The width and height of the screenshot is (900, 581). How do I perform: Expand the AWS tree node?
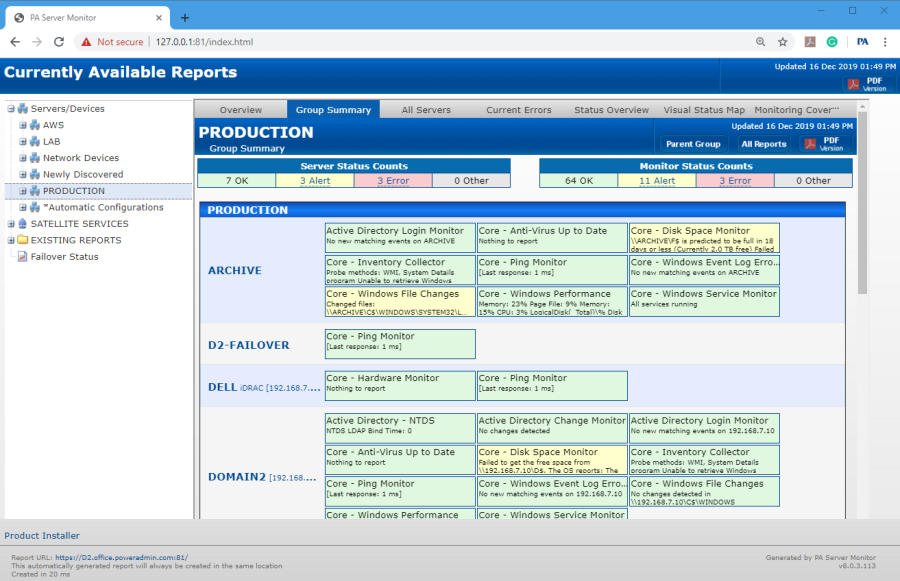tap(23, 125)
